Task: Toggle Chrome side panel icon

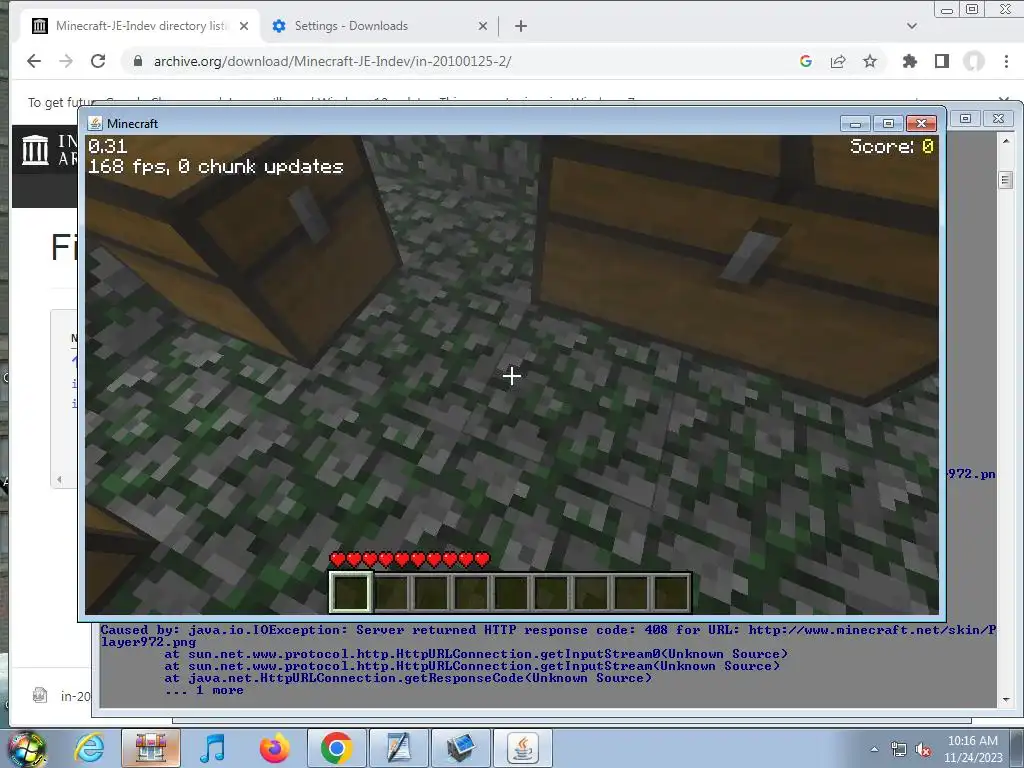Action: tap(942, 61)
